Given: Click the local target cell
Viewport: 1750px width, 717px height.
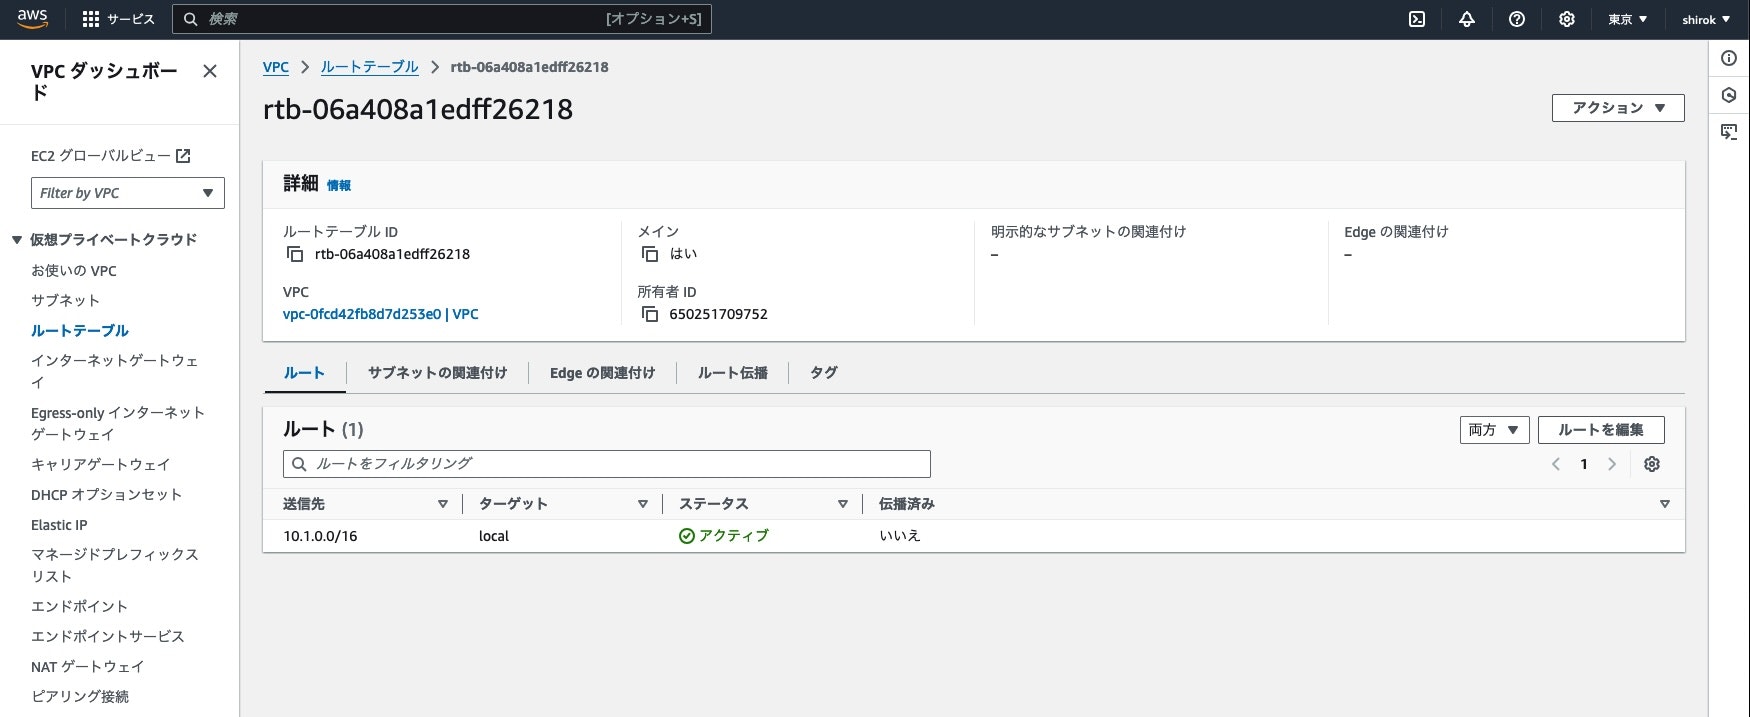Looking at the screenshot, I should (494, 536).
